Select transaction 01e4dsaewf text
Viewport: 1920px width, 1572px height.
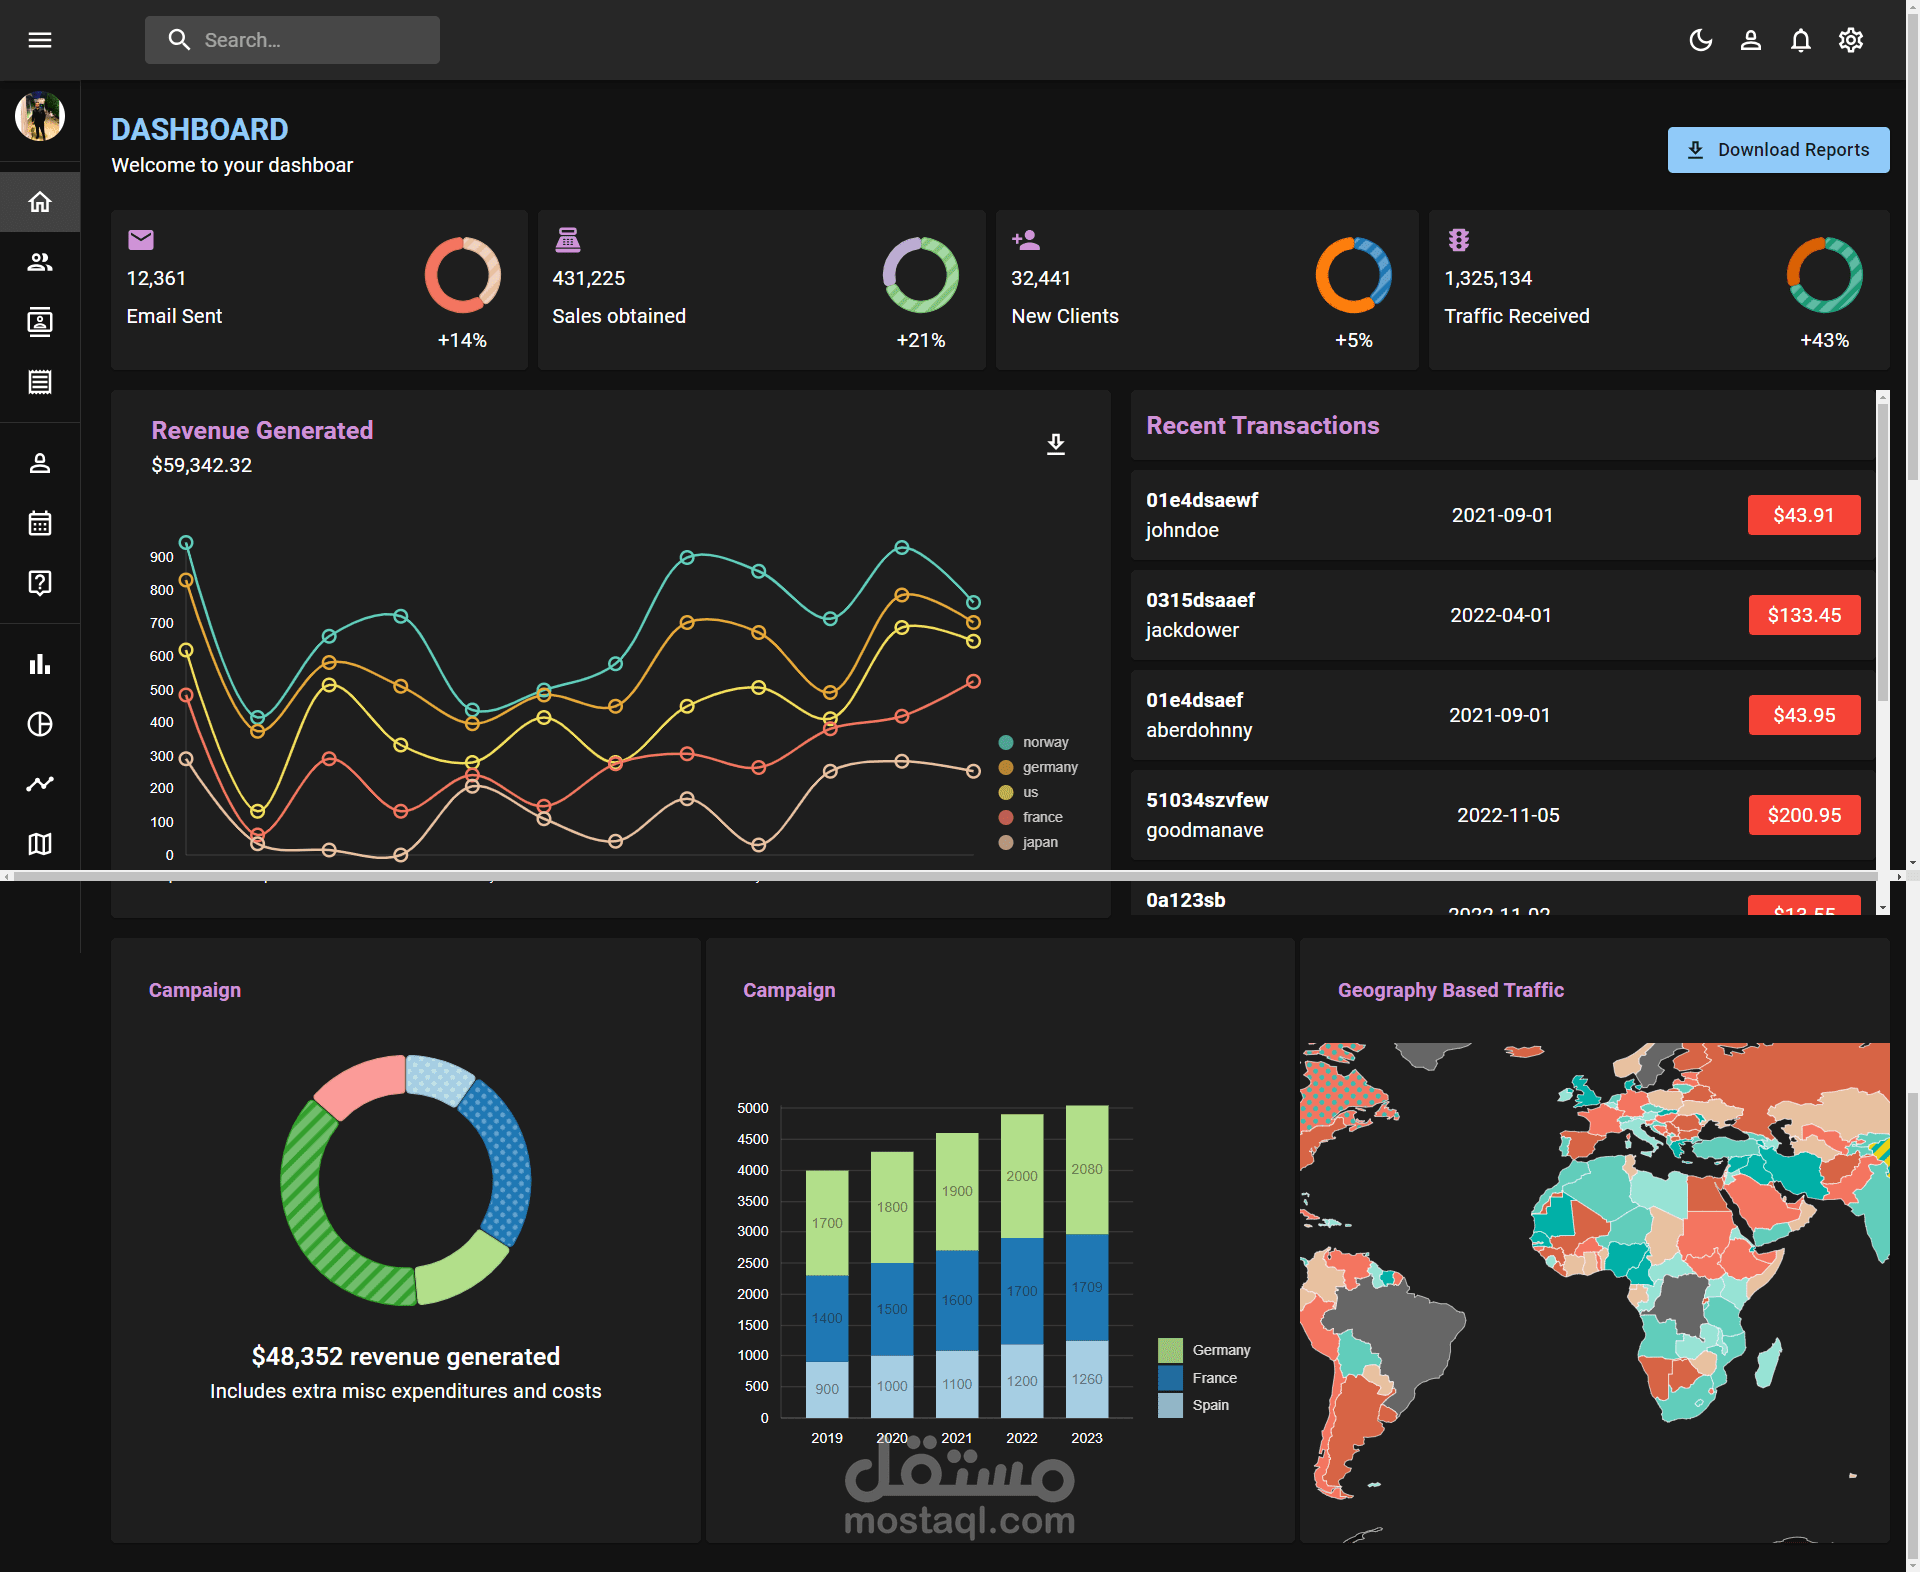pos(1202,500)
